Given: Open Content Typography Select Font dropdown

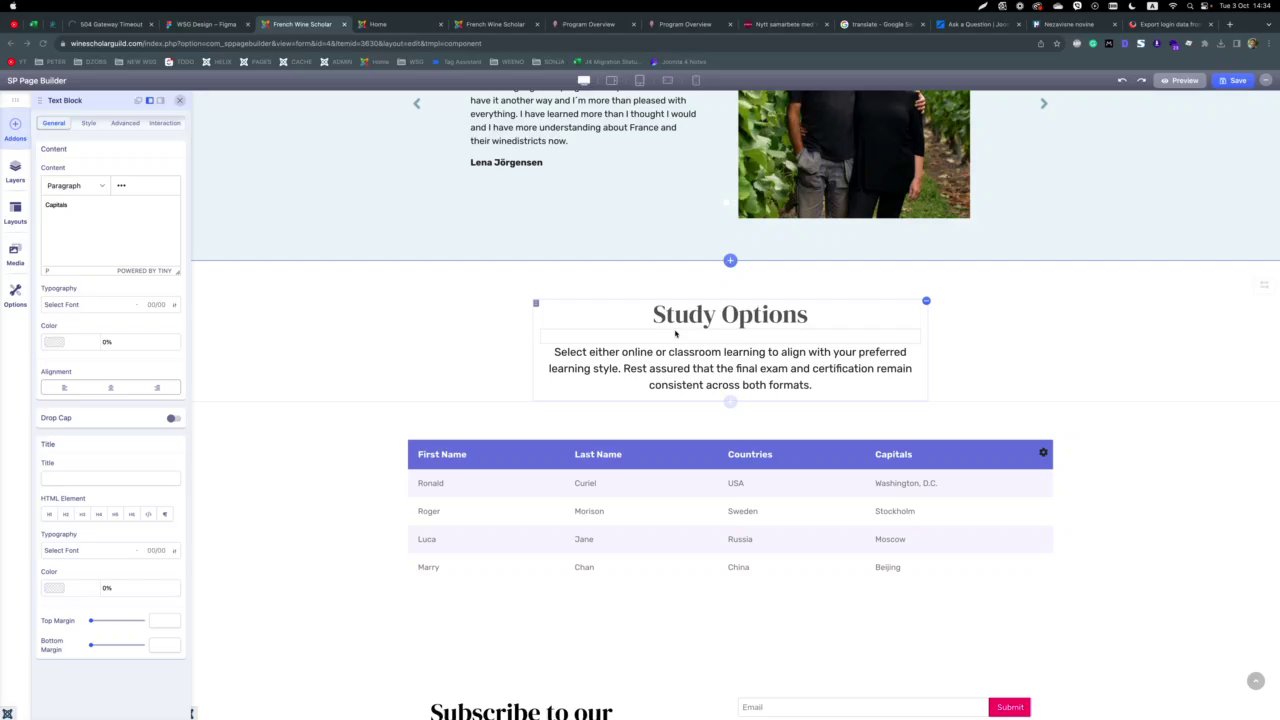Looking at the screenshot, I should [89, 304].
